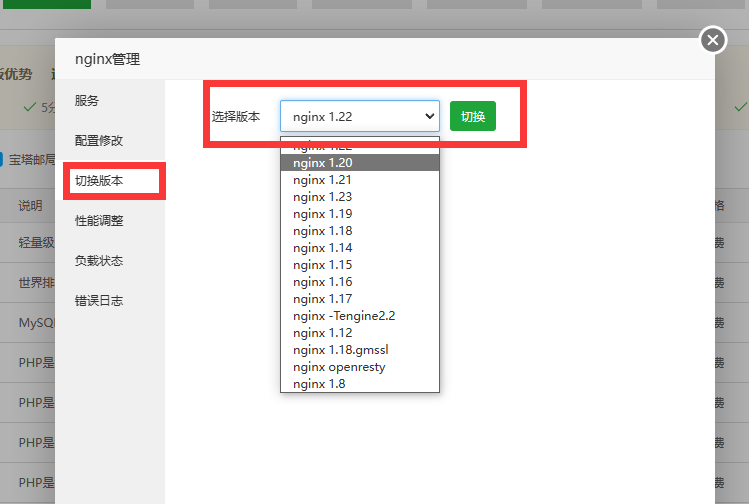This screenshot has height=504, width=749.
Task: Choose nginx 1.16 from the version list
Action: pyautogui.click(x=360, y=282)
